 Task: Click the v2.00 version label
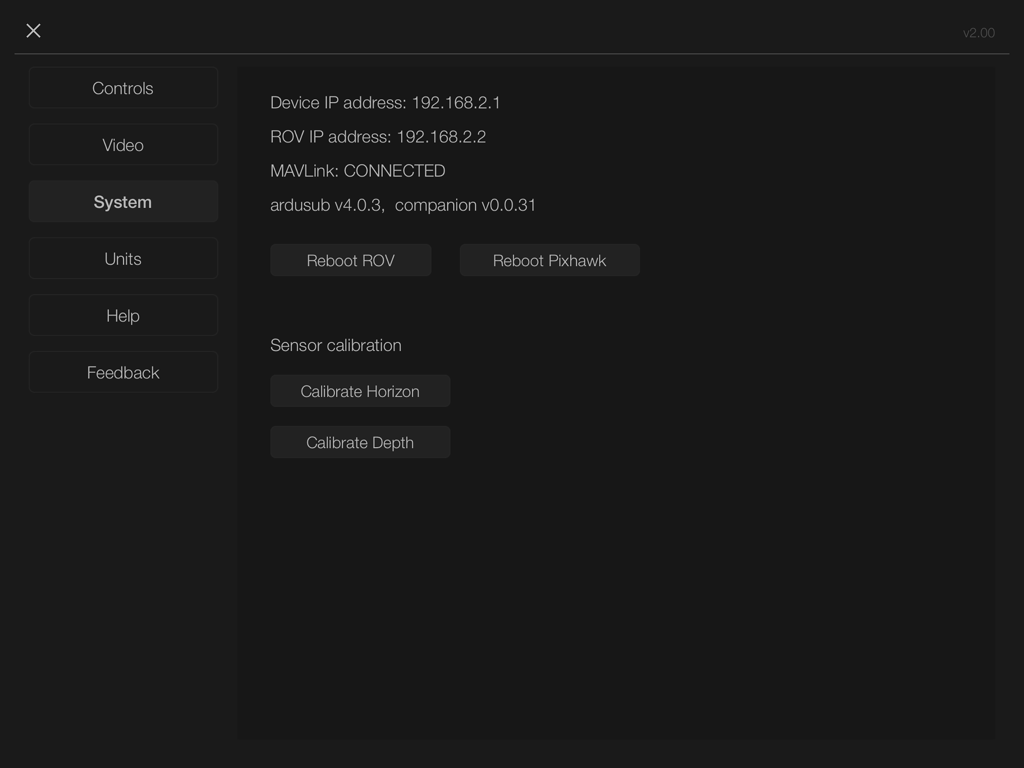(979, 33)
